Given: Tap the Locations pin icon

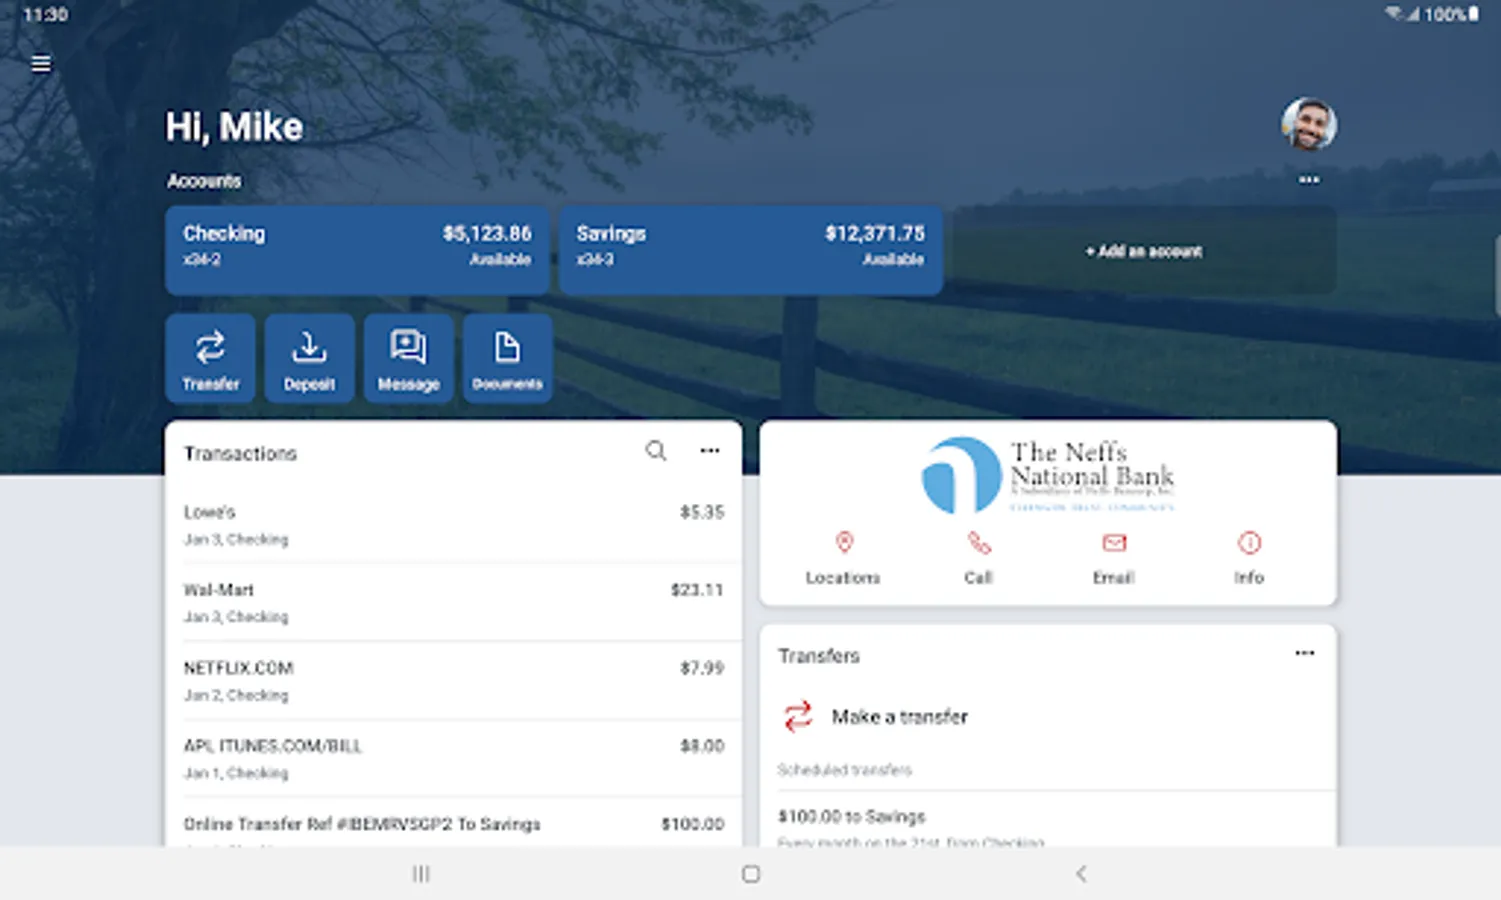Looking at the screenshot, I should [844, 543].
